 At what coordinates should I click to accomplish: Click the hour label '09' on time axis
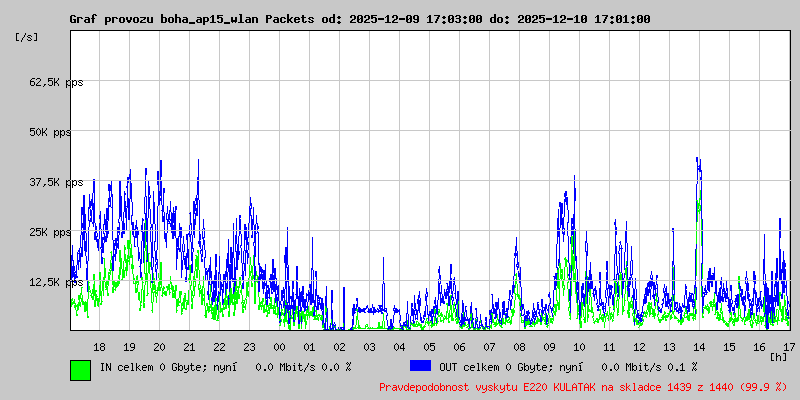pos(549,347)
